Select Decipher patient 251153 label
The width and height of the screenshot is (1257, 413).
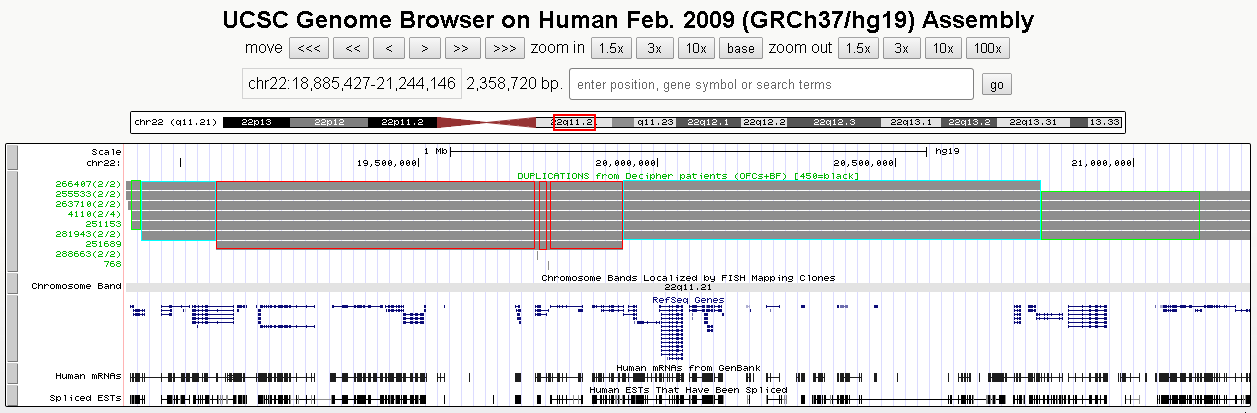(x=104, y=224)
